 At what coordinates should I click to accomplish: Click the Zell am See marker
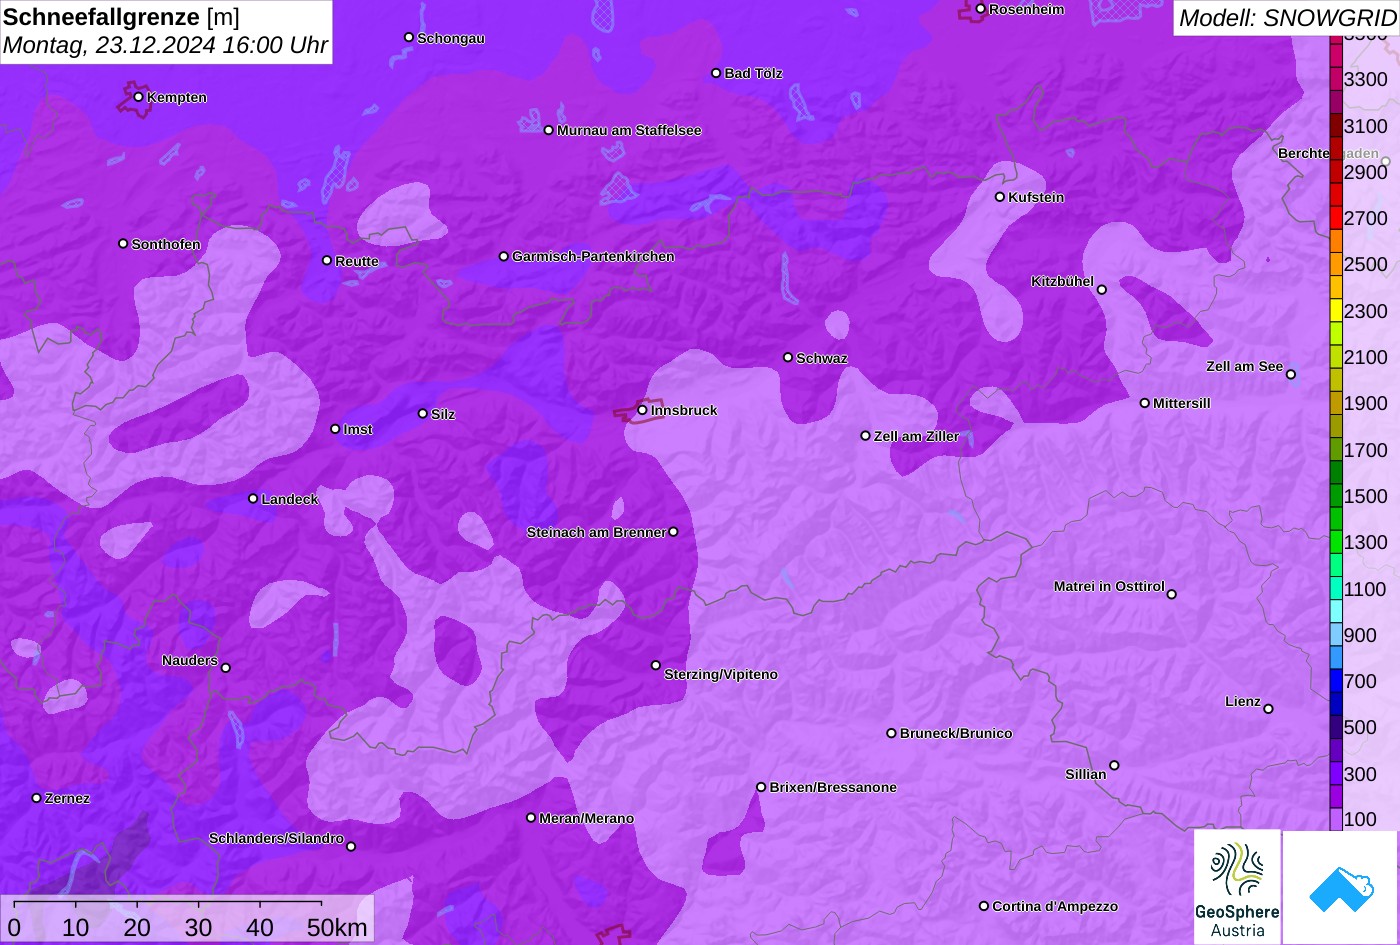pos(1290,375)
